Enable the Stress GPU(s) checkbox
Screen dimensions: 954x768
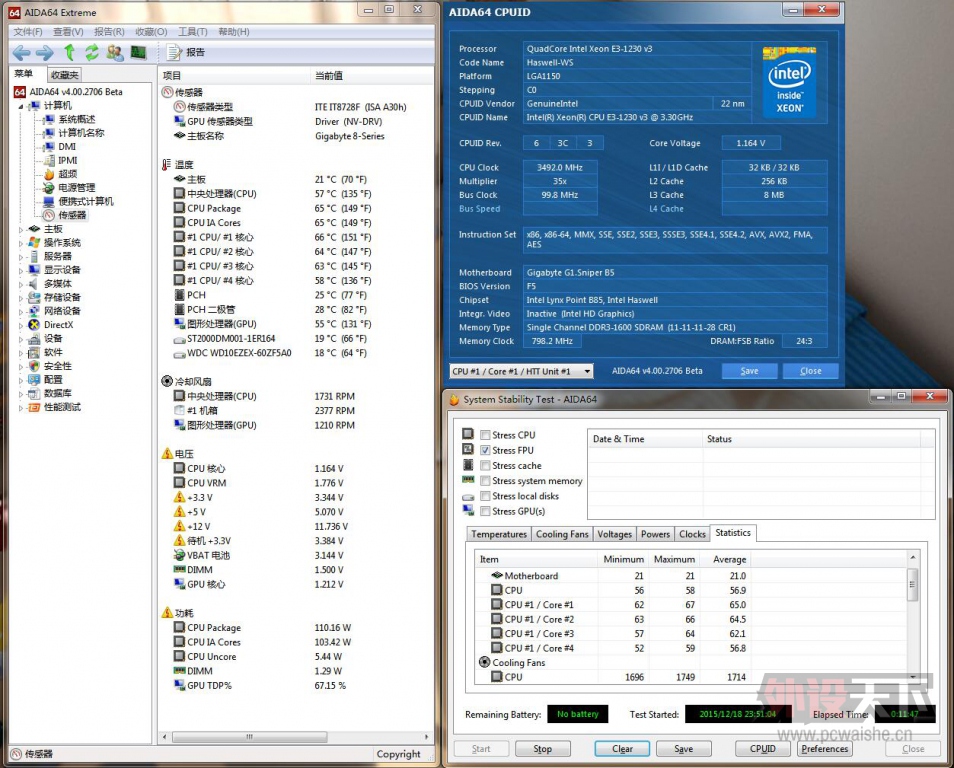[485, 511]
